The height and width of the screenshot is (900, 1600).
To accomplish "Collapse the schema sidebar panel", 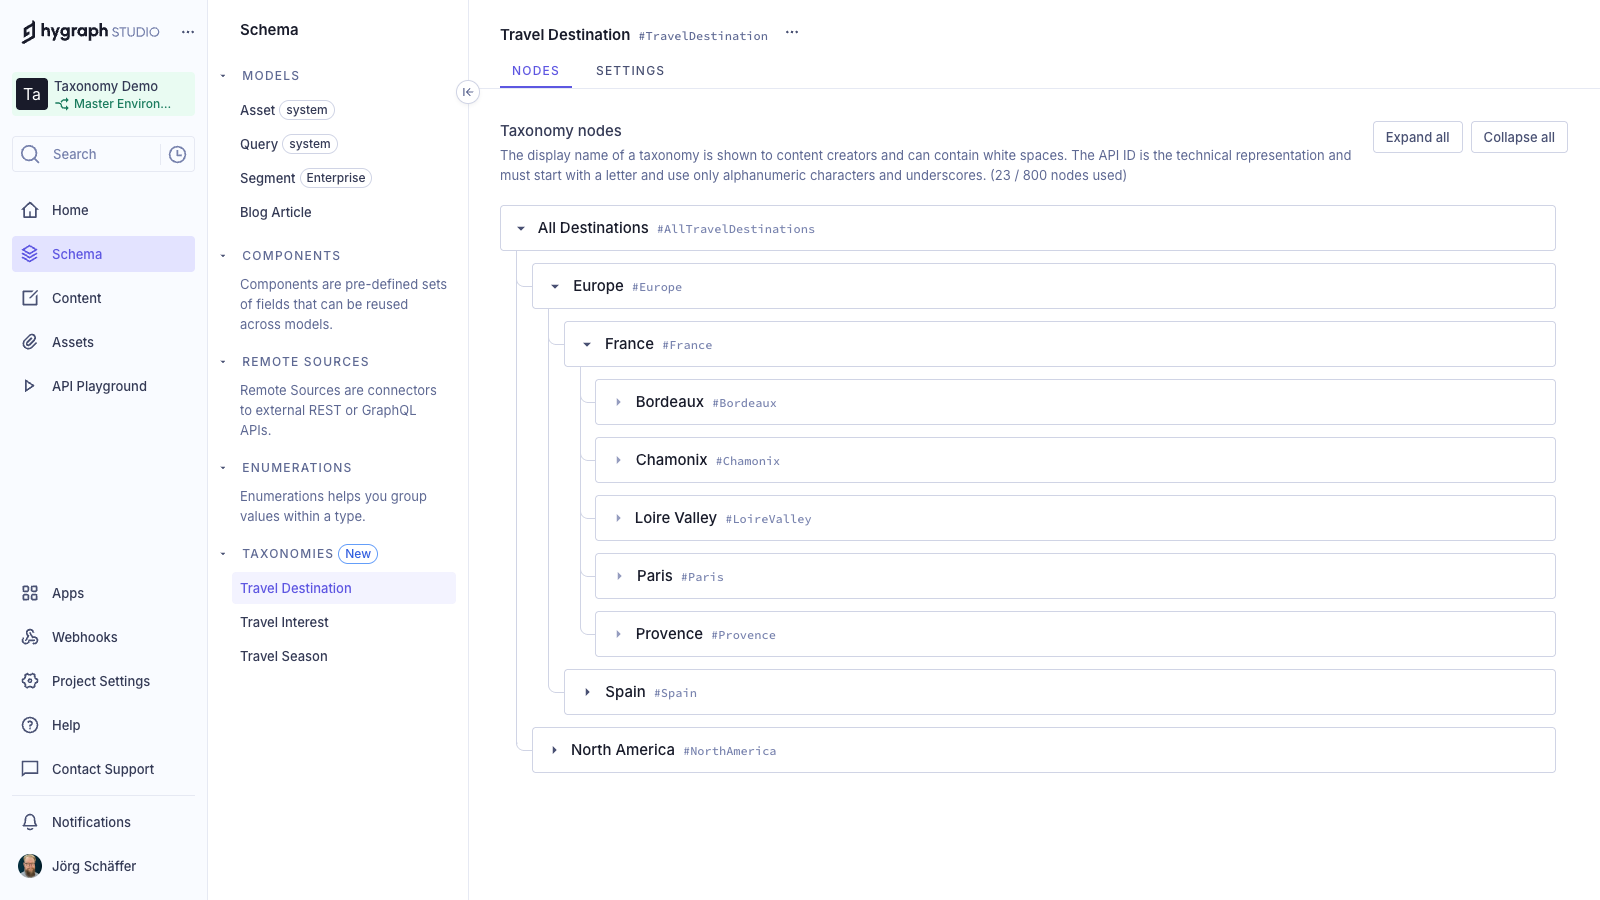I will [x=467, y=92].
